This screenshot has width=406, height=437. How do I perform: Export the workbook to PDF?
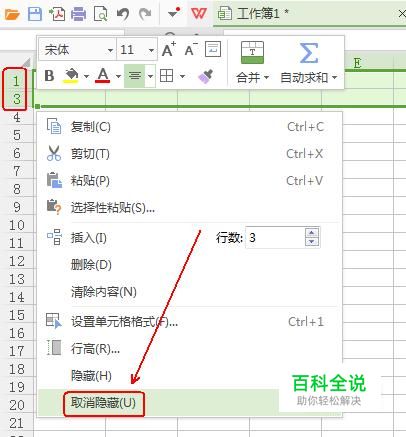pos(57,14)
